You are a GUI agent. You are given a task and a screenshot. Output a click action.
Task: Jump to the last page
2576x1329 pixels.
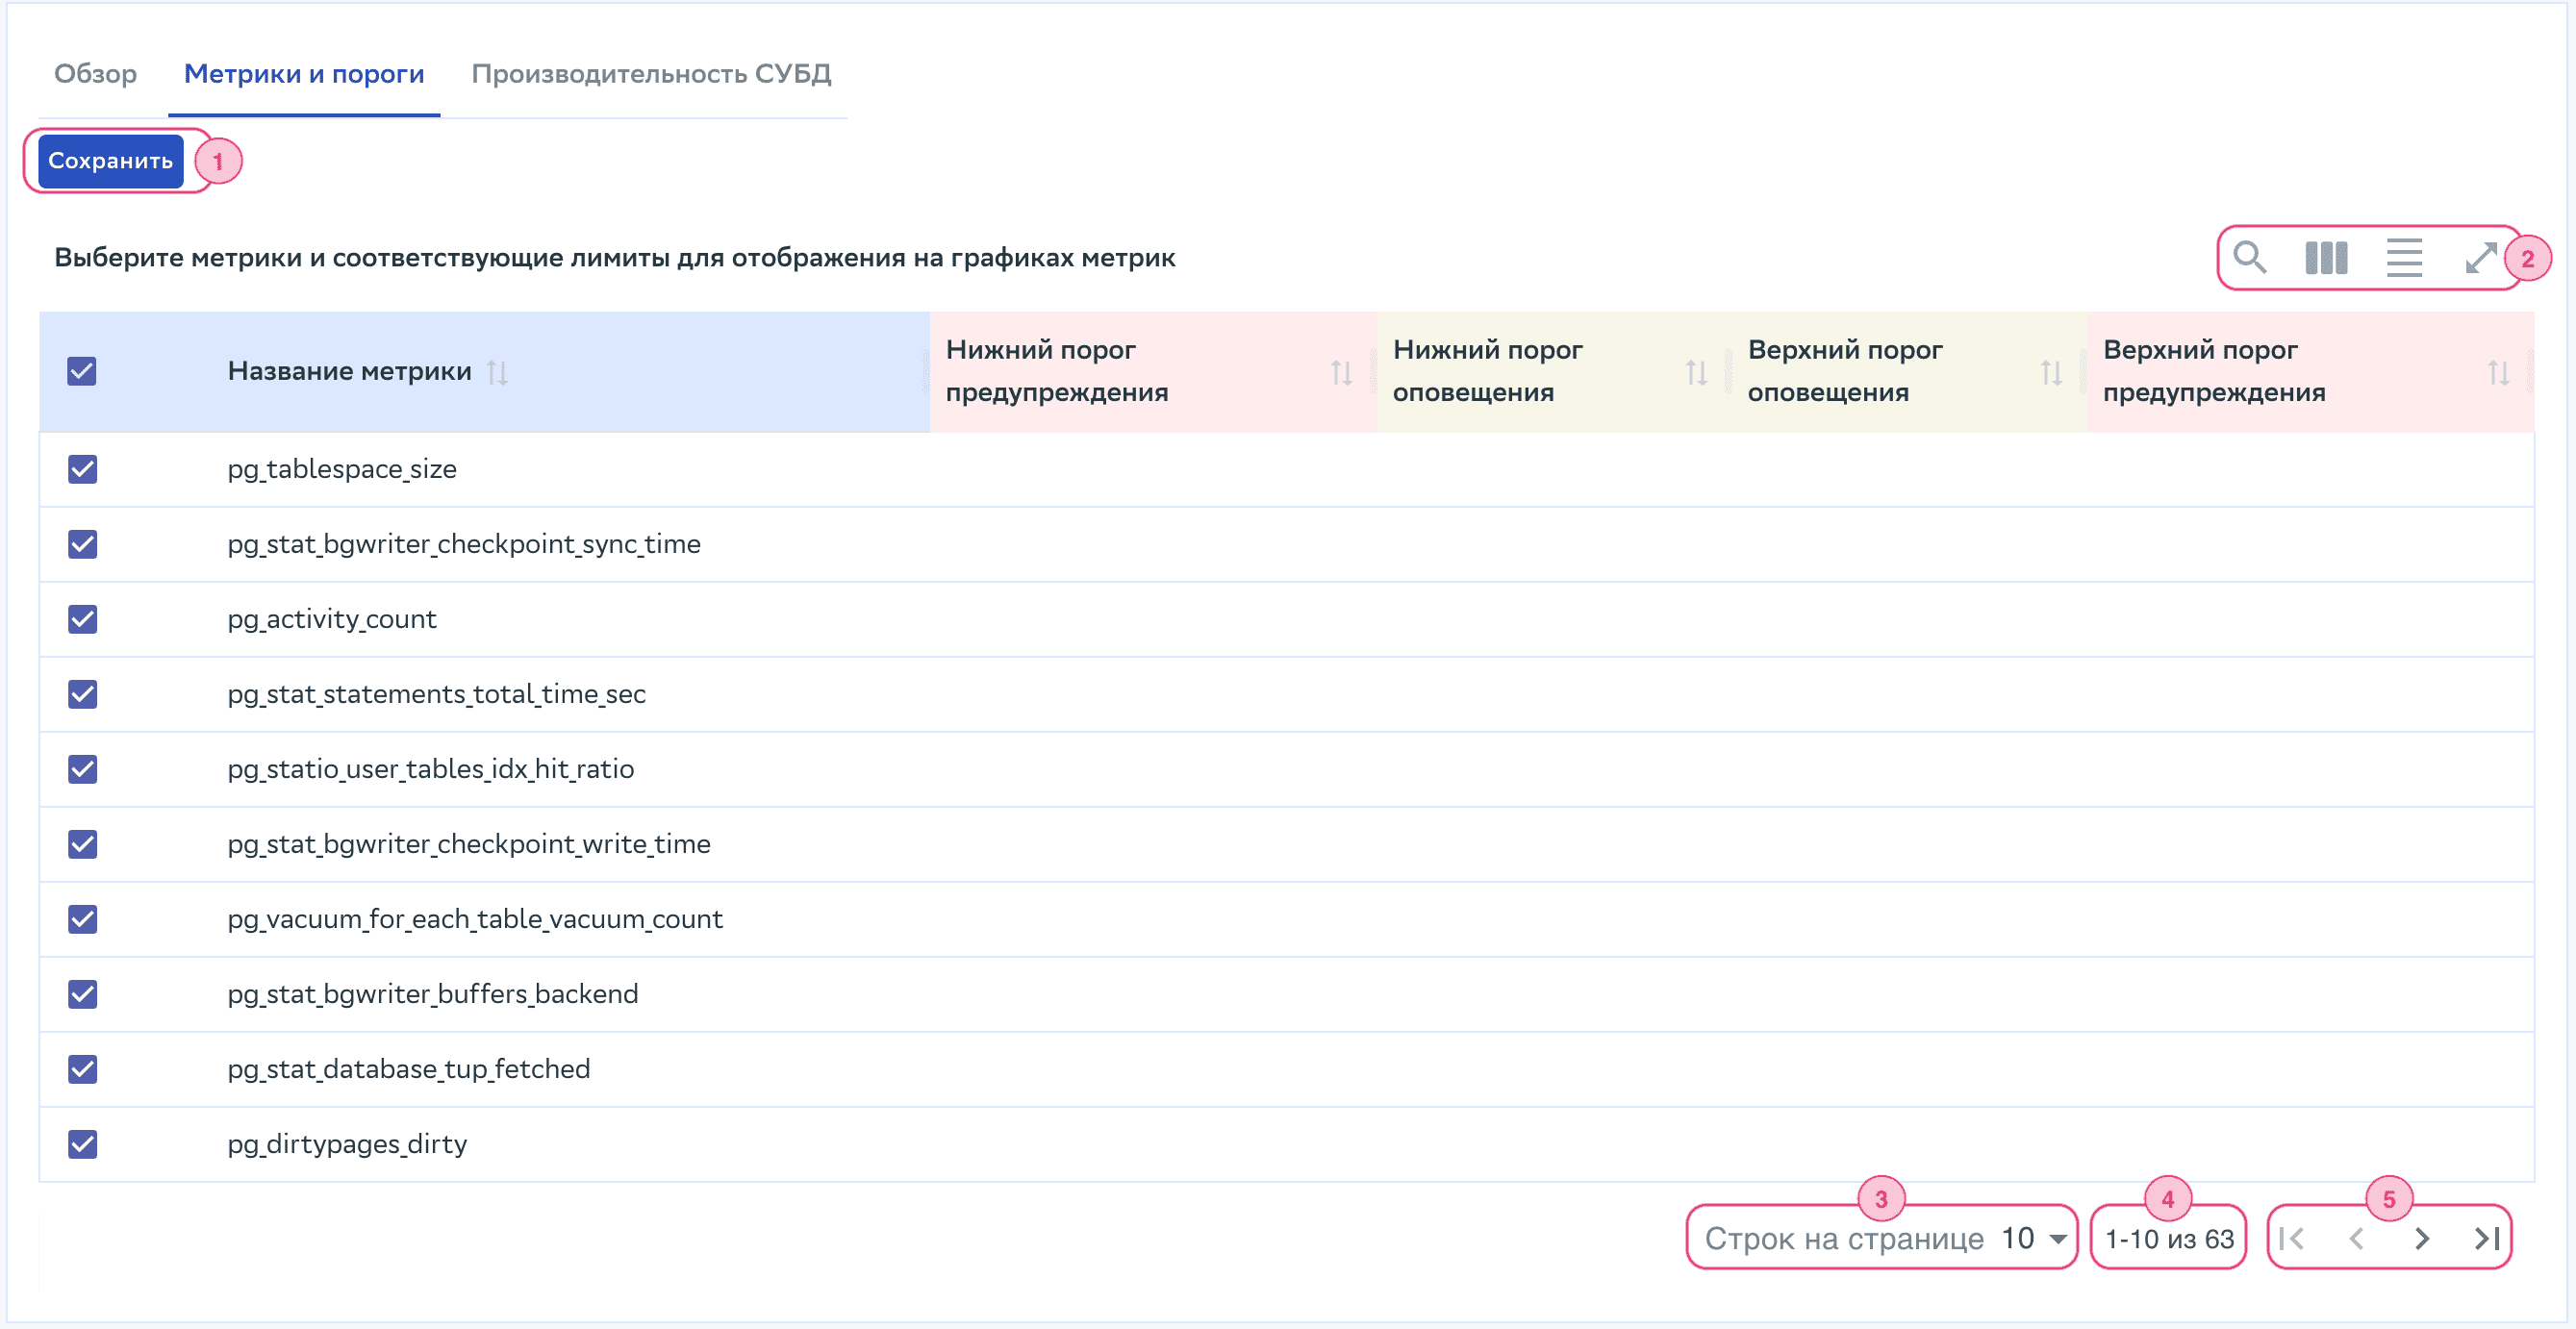tap(2487, 1239)
